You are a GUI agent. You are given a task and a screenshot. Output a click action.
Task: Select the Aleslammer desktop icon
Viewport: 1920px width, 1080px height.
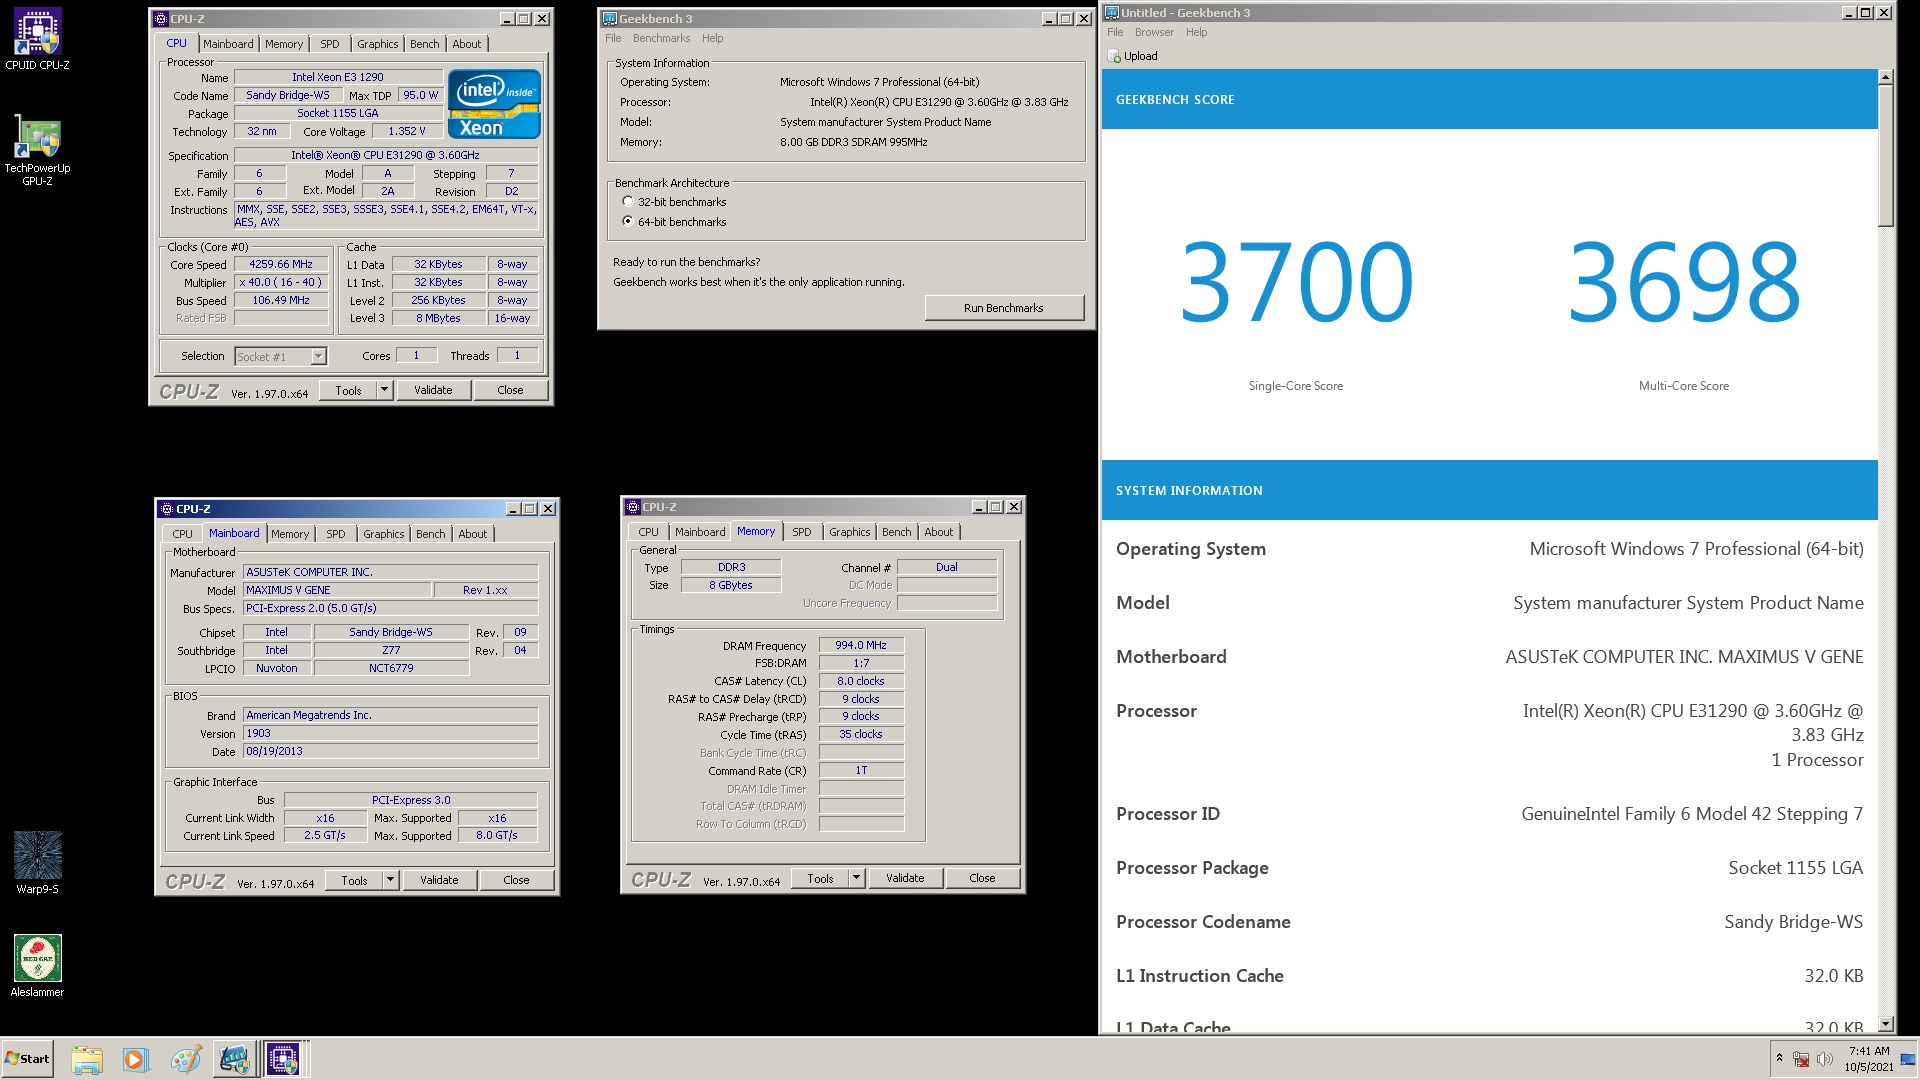point(37,965)
